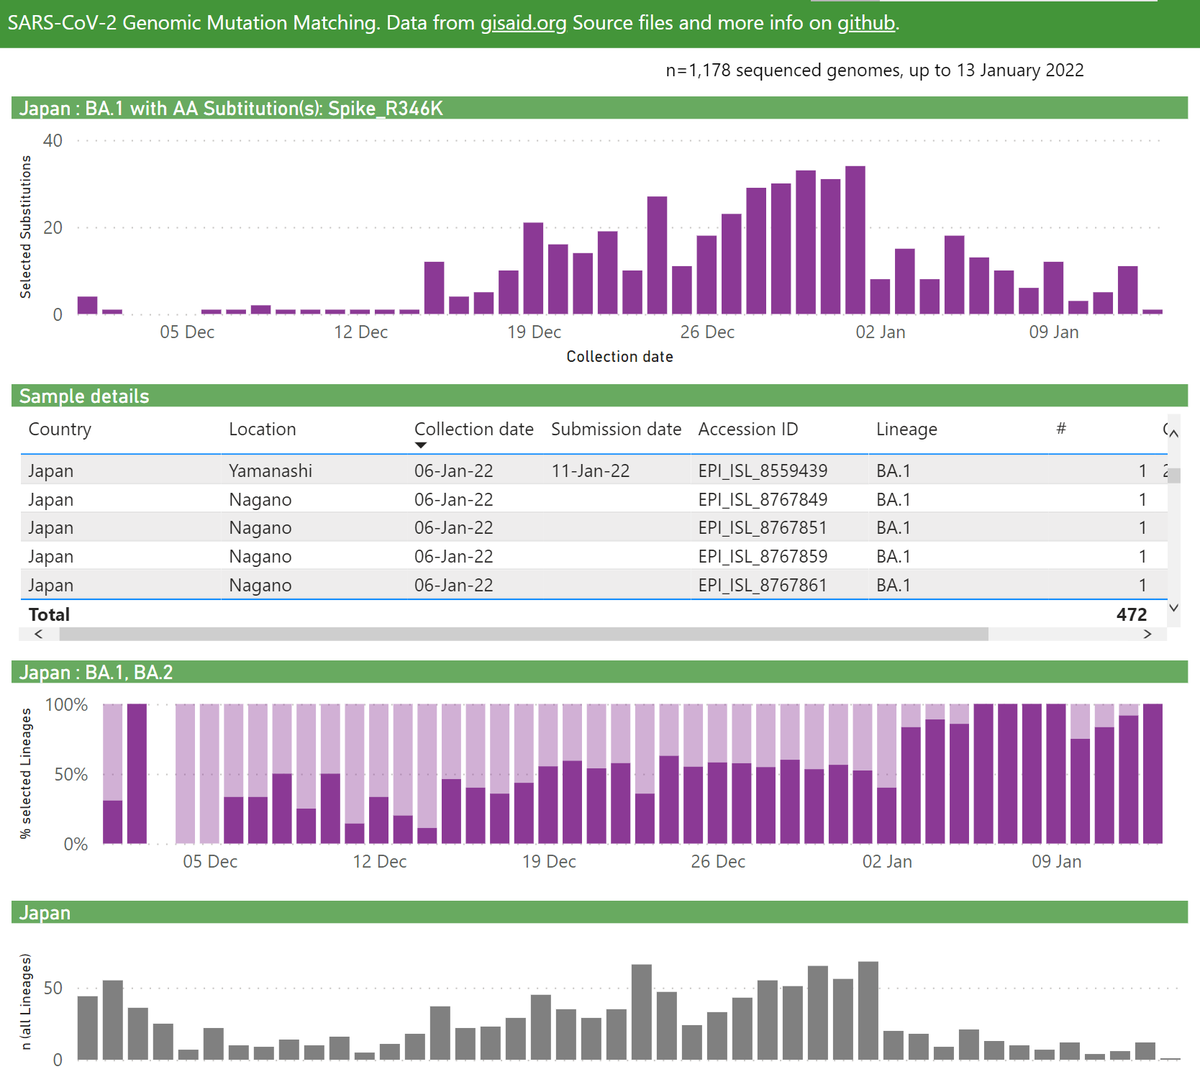Open the github link in the header
Screen dimensions: 1200x1082
click(866, 23)
